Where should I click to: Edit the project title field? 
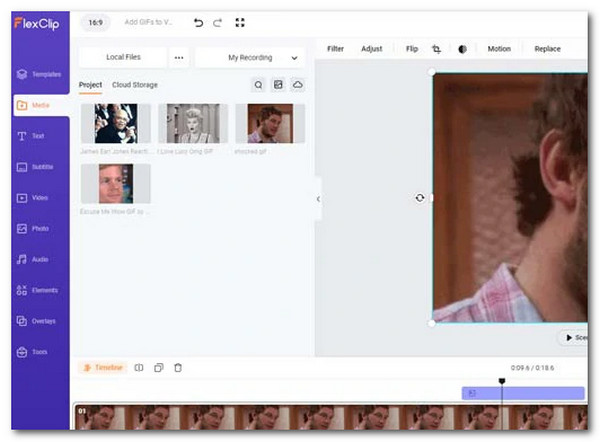click(148, 22)
